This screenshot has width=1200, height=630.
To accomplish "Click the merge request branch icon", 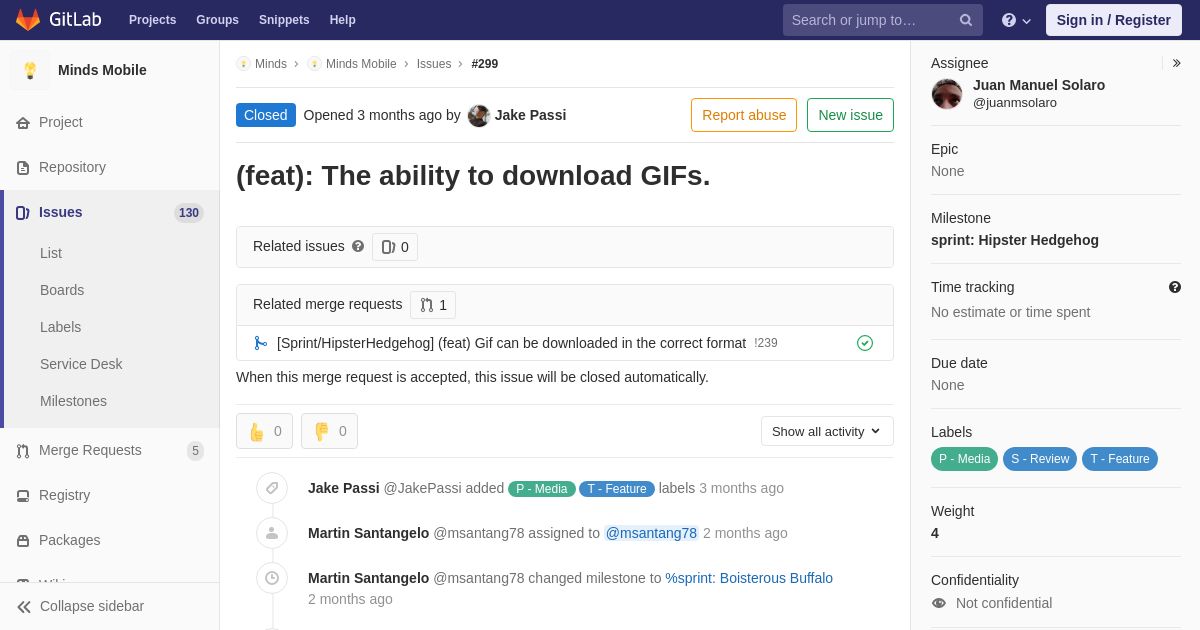I will 261,343.
